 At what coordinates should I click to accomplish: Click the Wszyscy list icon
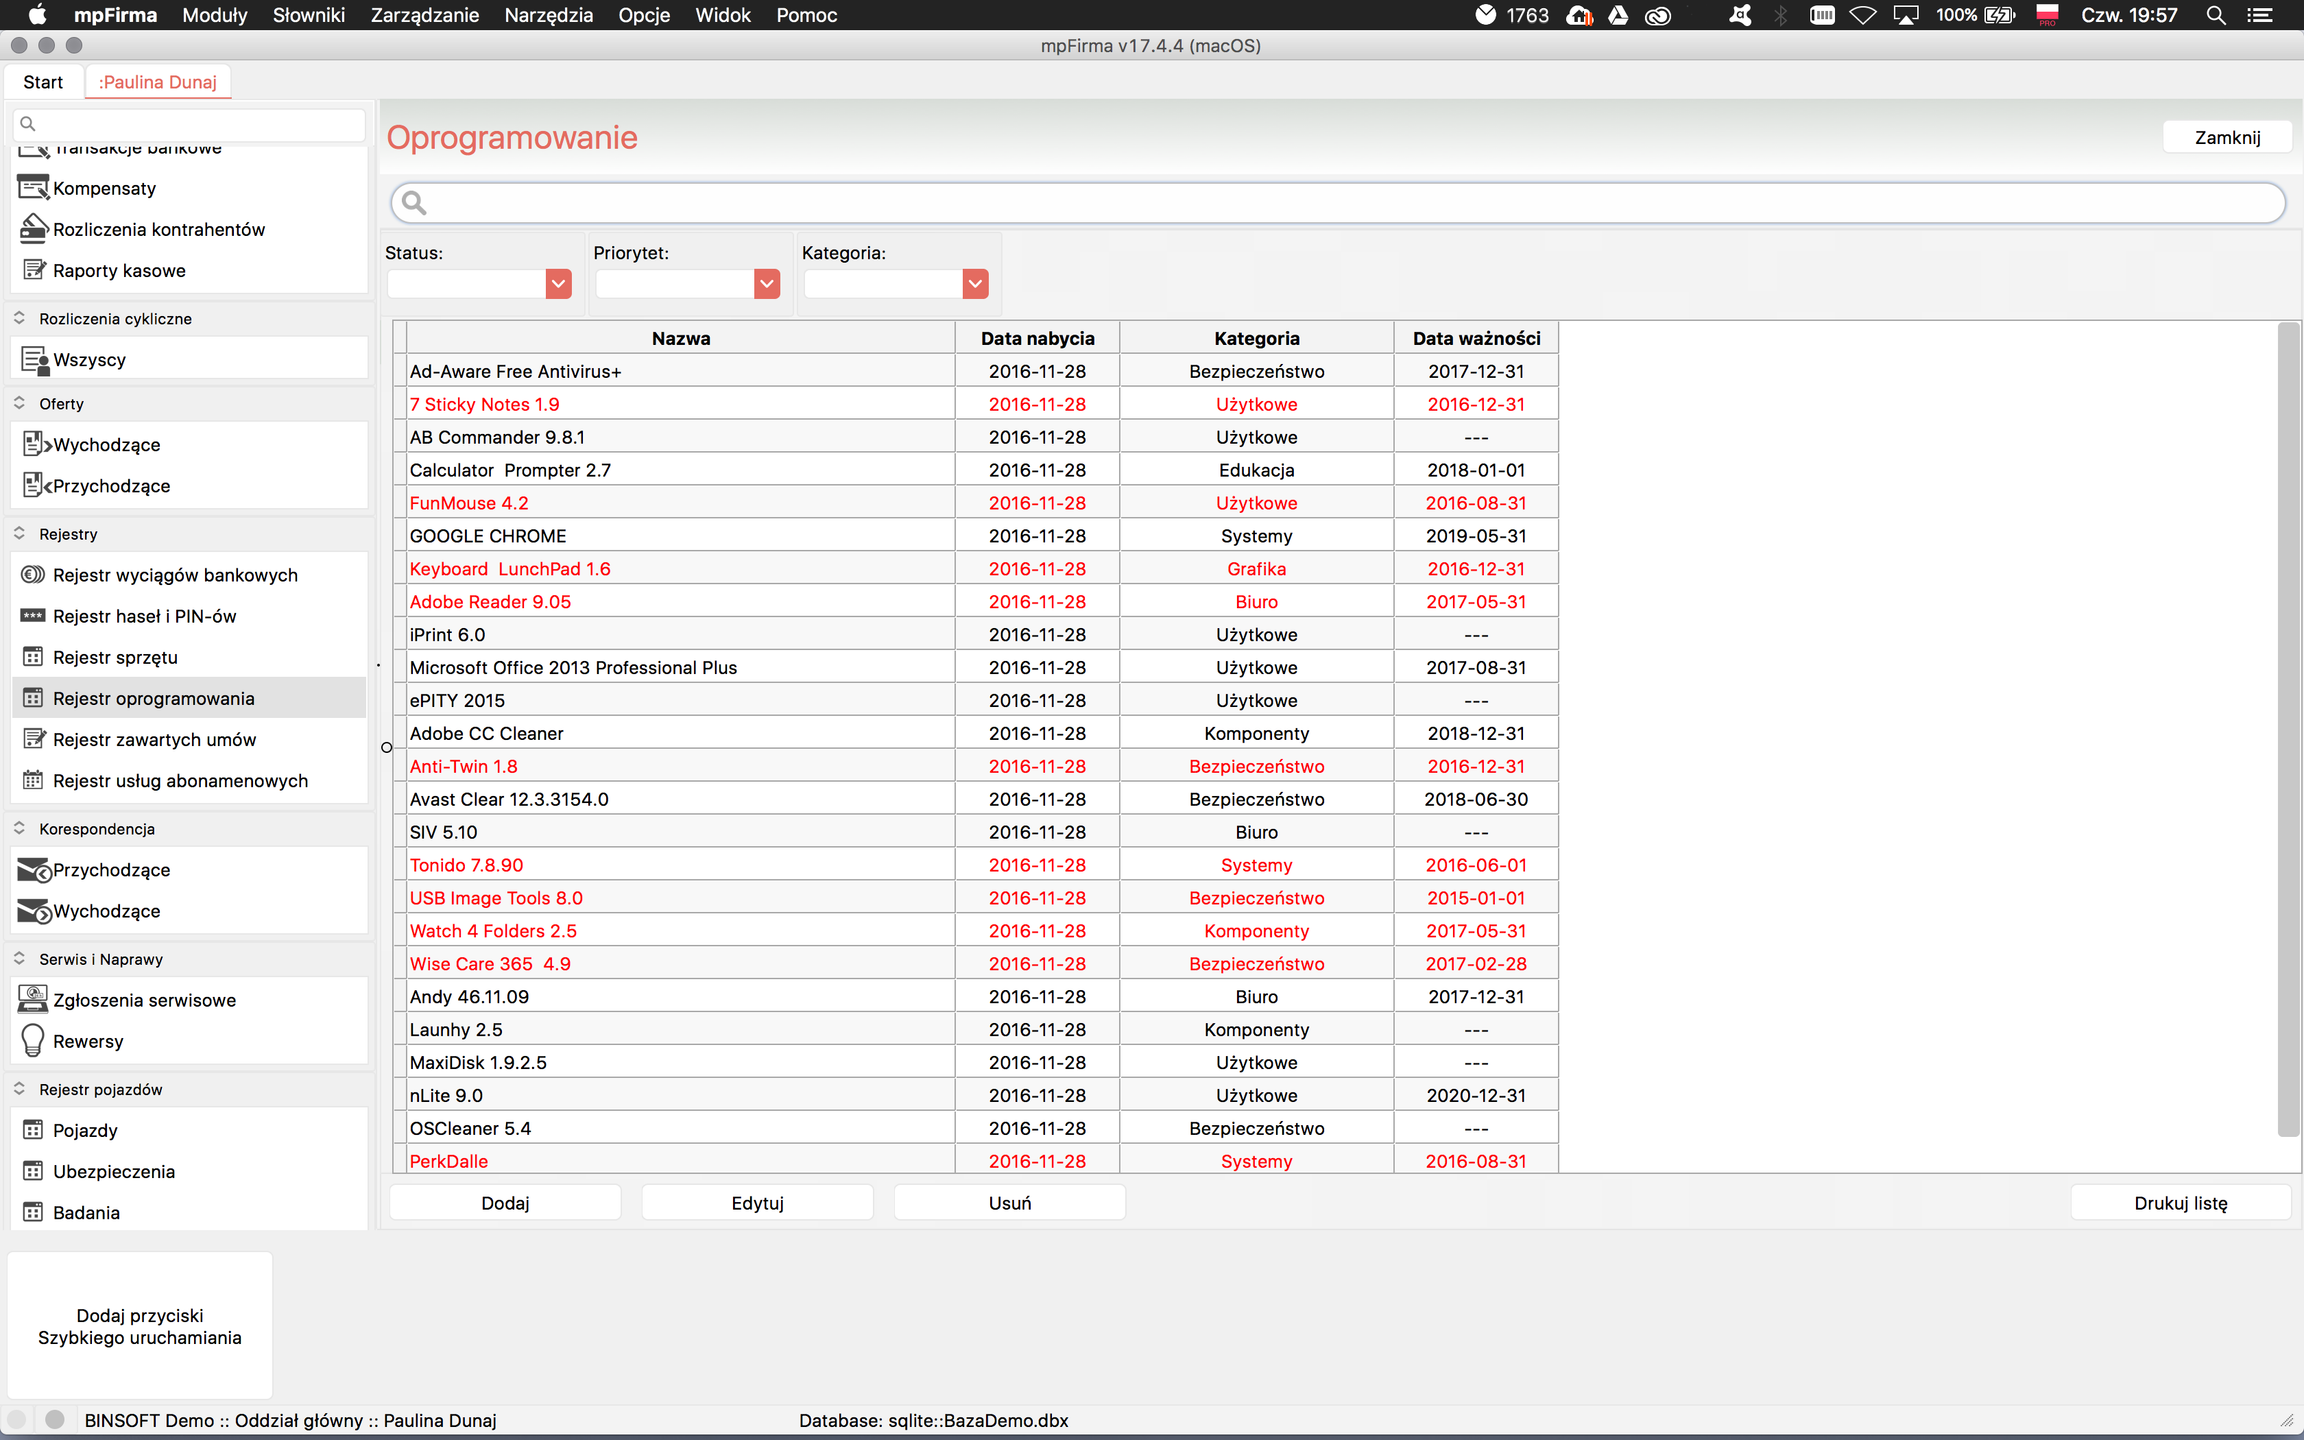point(34,360)
